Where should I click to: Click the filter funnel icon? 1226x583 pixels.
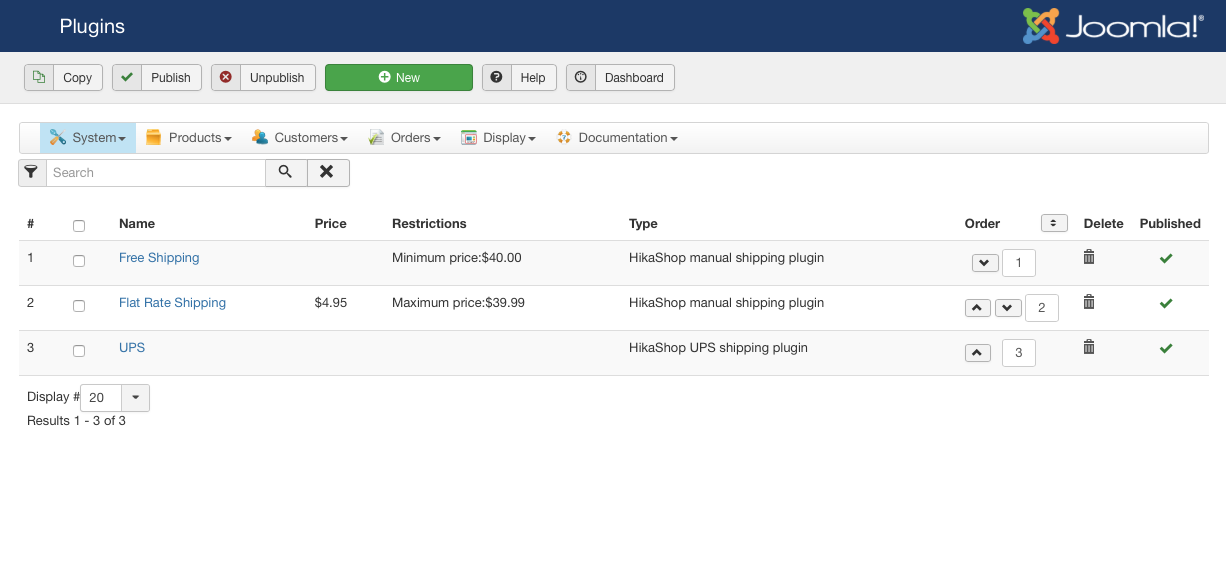(x=32, y=172)
